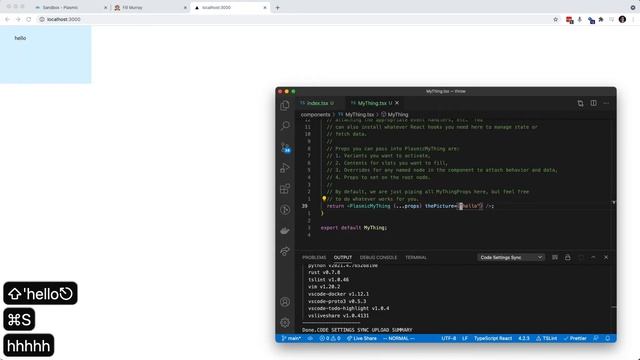The height and width of the screenshot is (360, 640).
Task: Change TypeScript React language mode
Action: point(493,338)
